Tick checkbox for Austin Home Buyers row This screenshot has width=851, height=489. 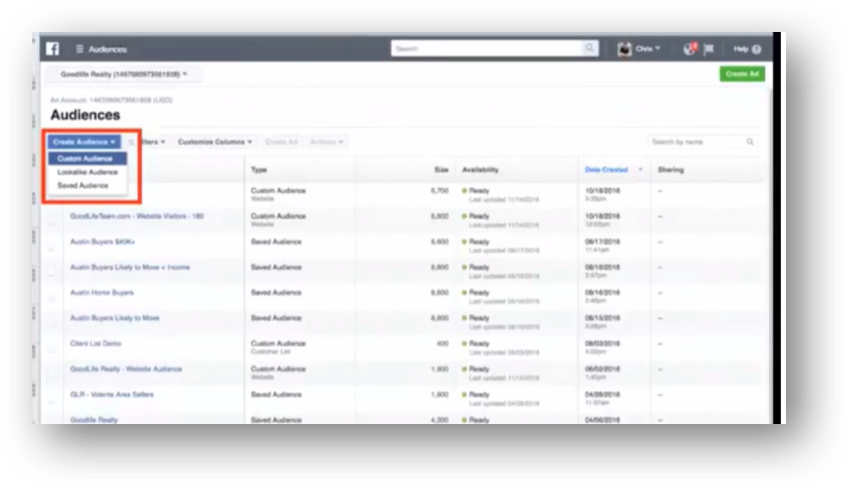[x=52, y=297]
